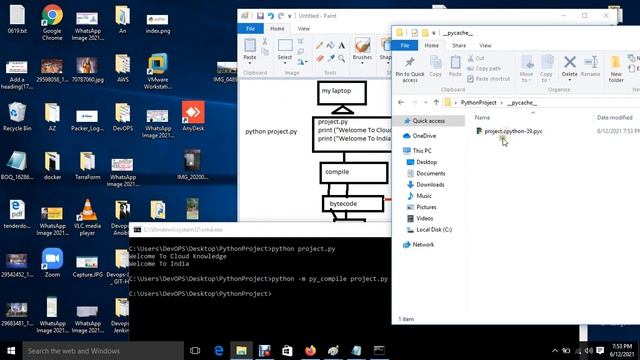Show hidden system tray icons
The width and height of the screenshot is (640, 360).
click(x=555, y=351)
